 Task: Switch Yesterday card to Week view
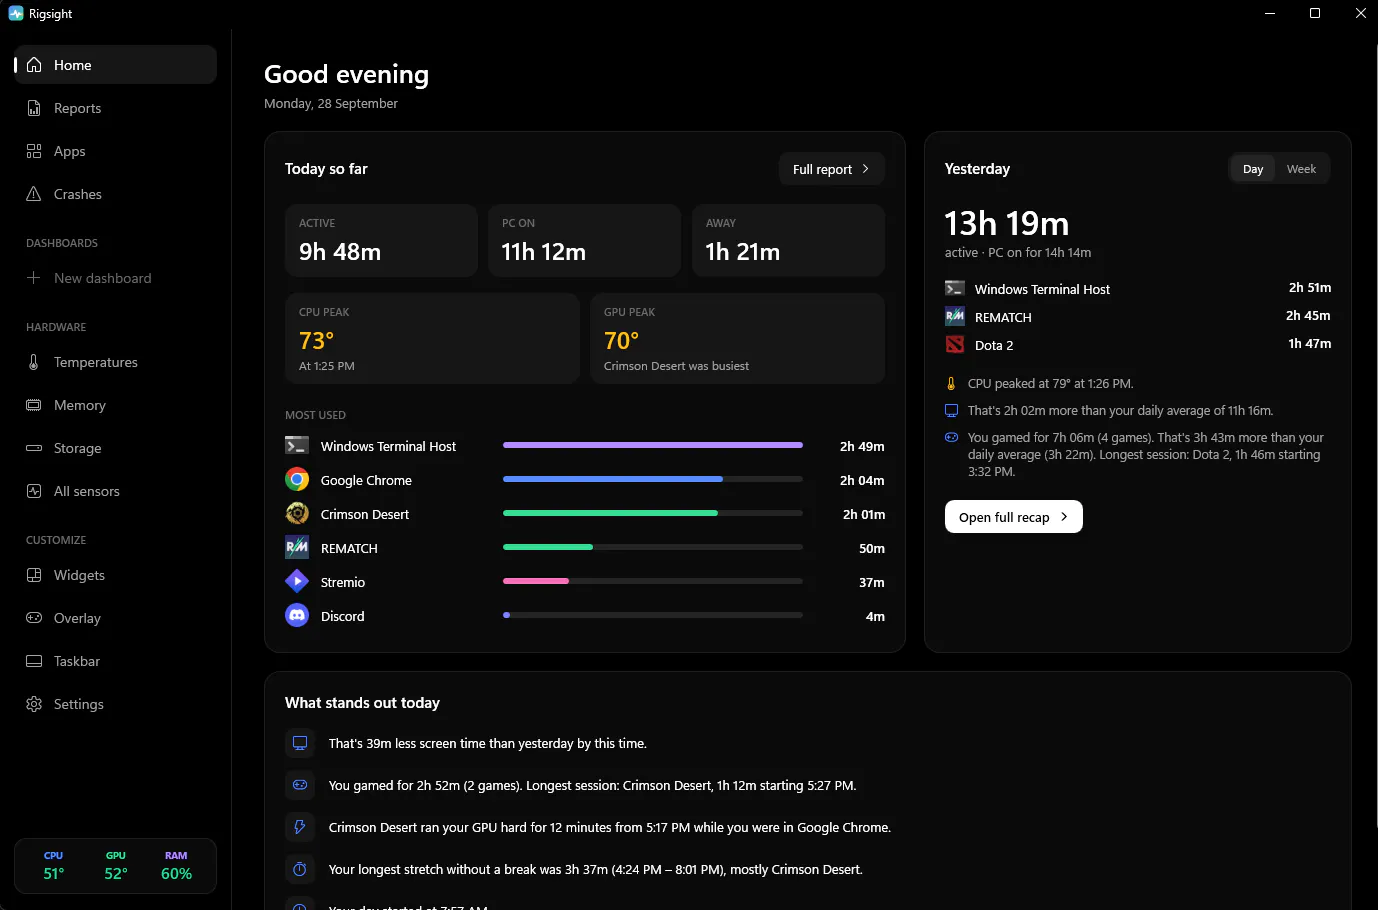1301,169
